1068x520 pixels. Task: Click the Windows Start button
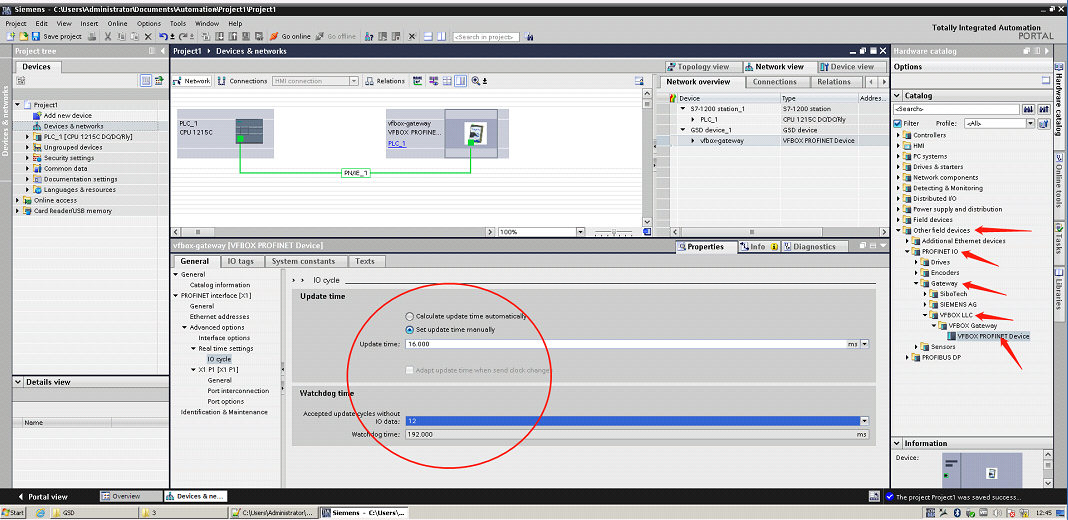coord(14,512)
